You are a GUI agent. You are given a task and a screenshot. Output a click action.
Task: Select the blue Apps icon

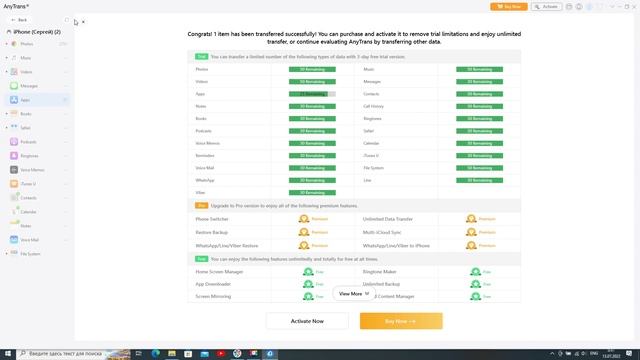click(x=14, y=100)
